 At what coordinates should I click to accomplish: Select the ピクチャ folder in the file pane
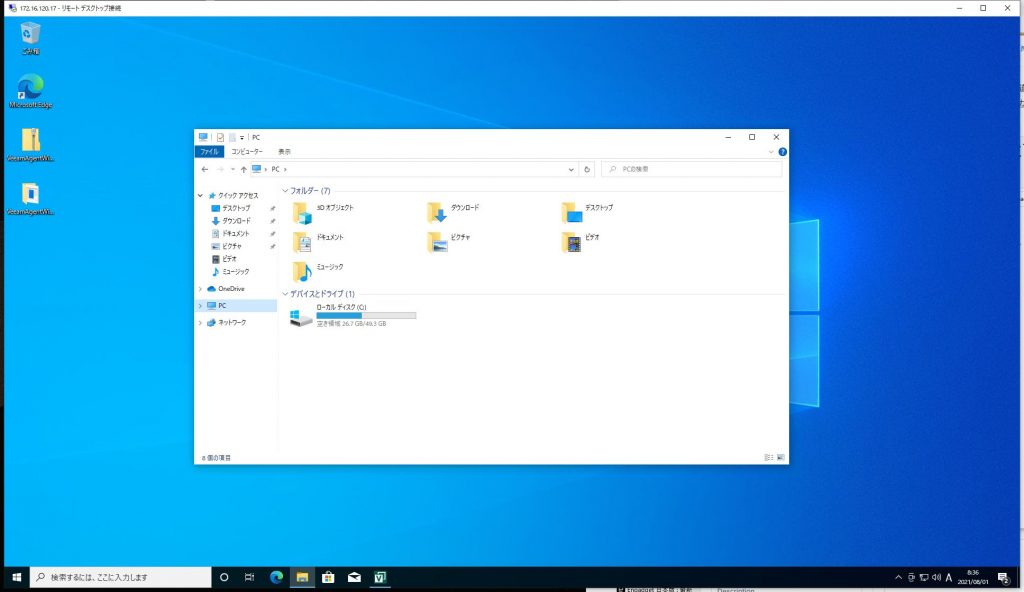[x=449, y=242]
